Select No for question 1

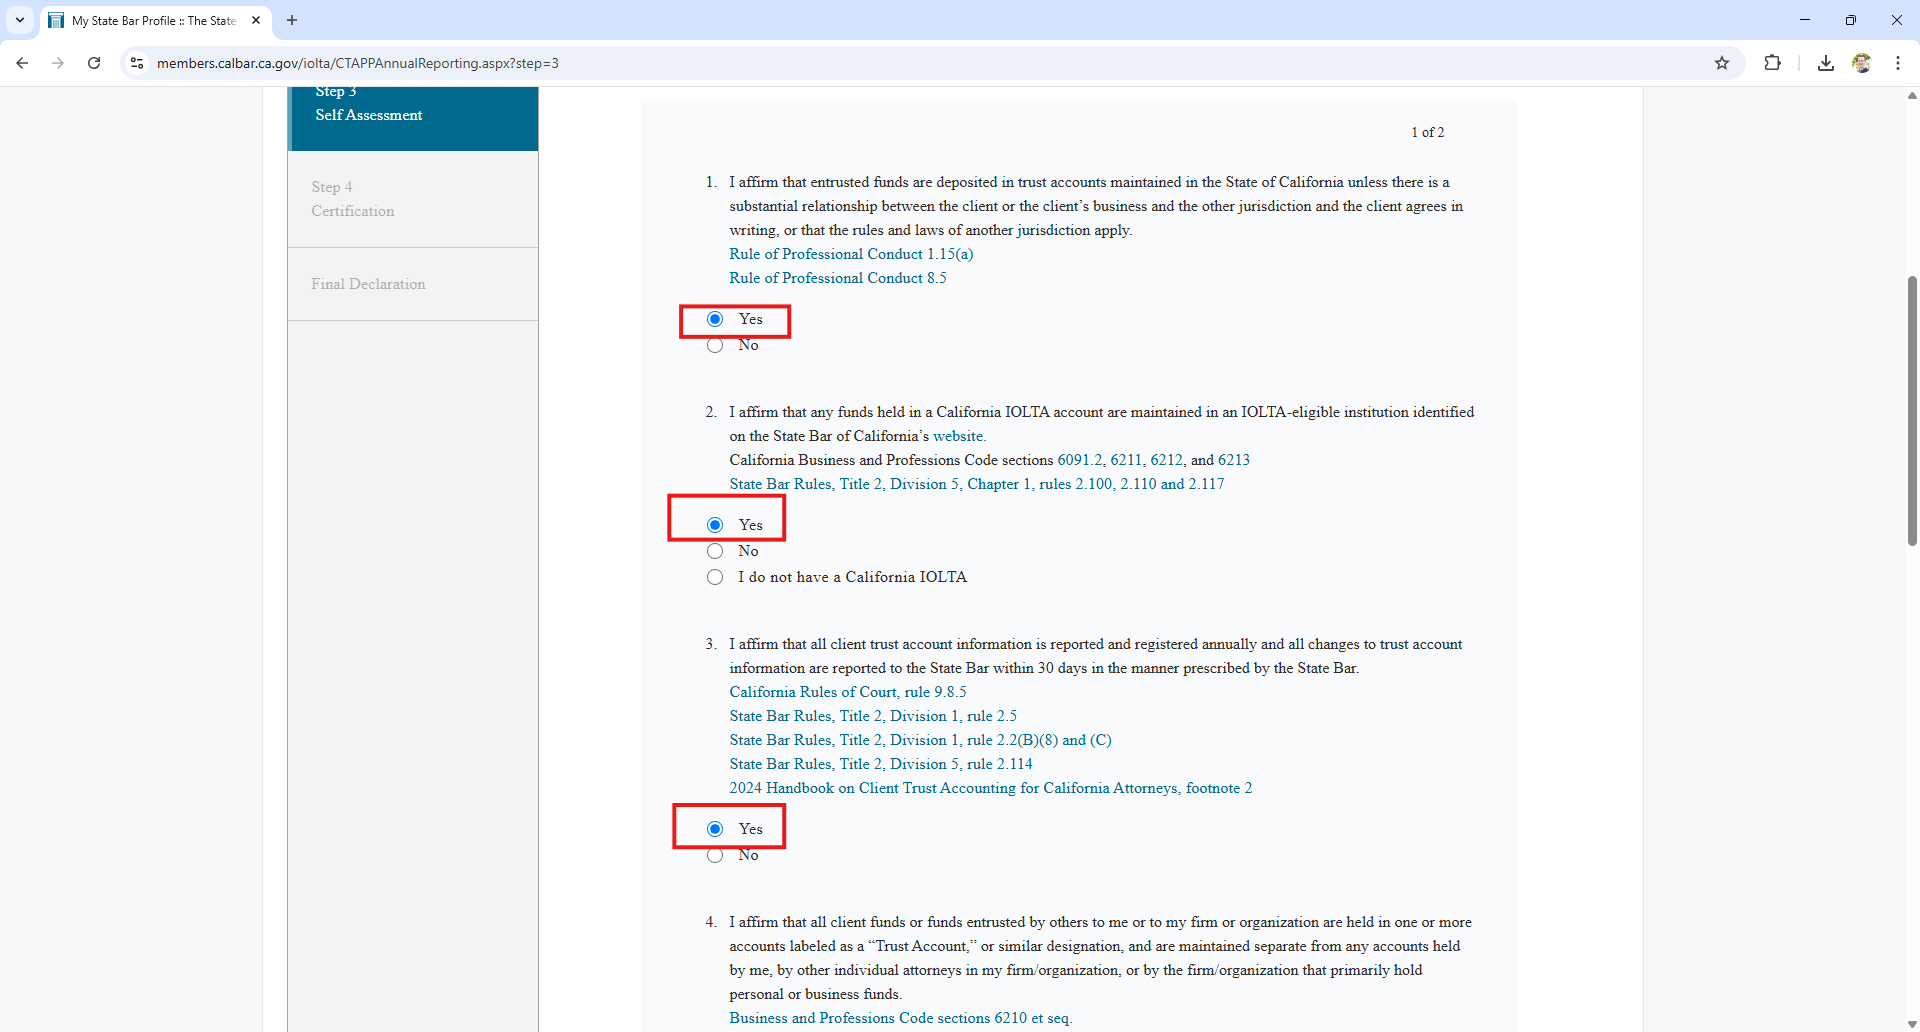[x=715, y=345]
